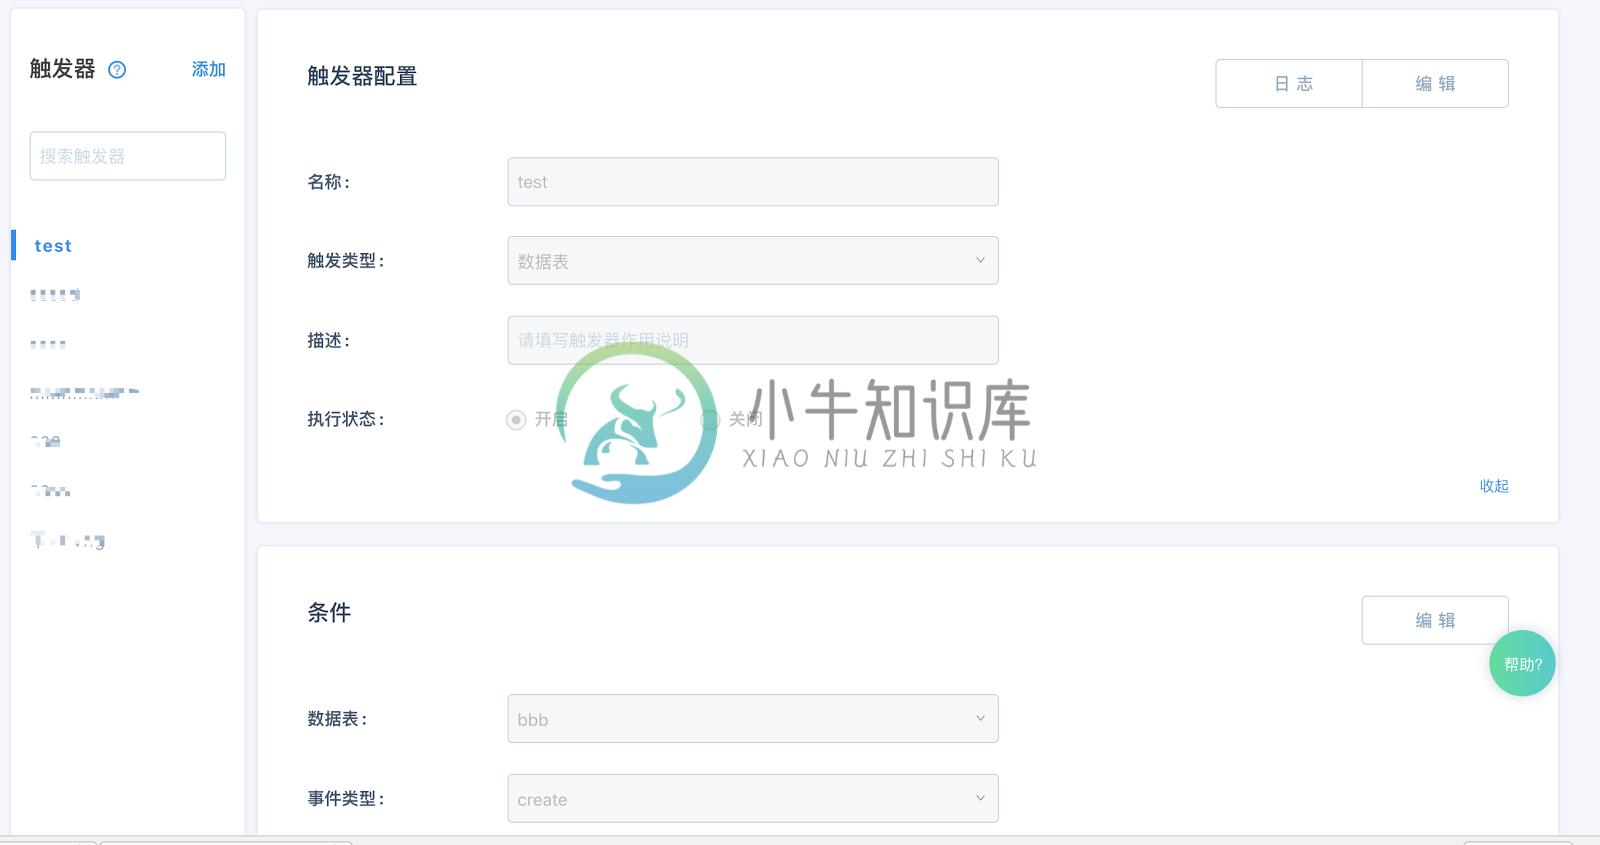This screenshot has width=1600, height=845.
Task: Click 编辑 in trigger configuration panel
Action: tap(1435, 83)
